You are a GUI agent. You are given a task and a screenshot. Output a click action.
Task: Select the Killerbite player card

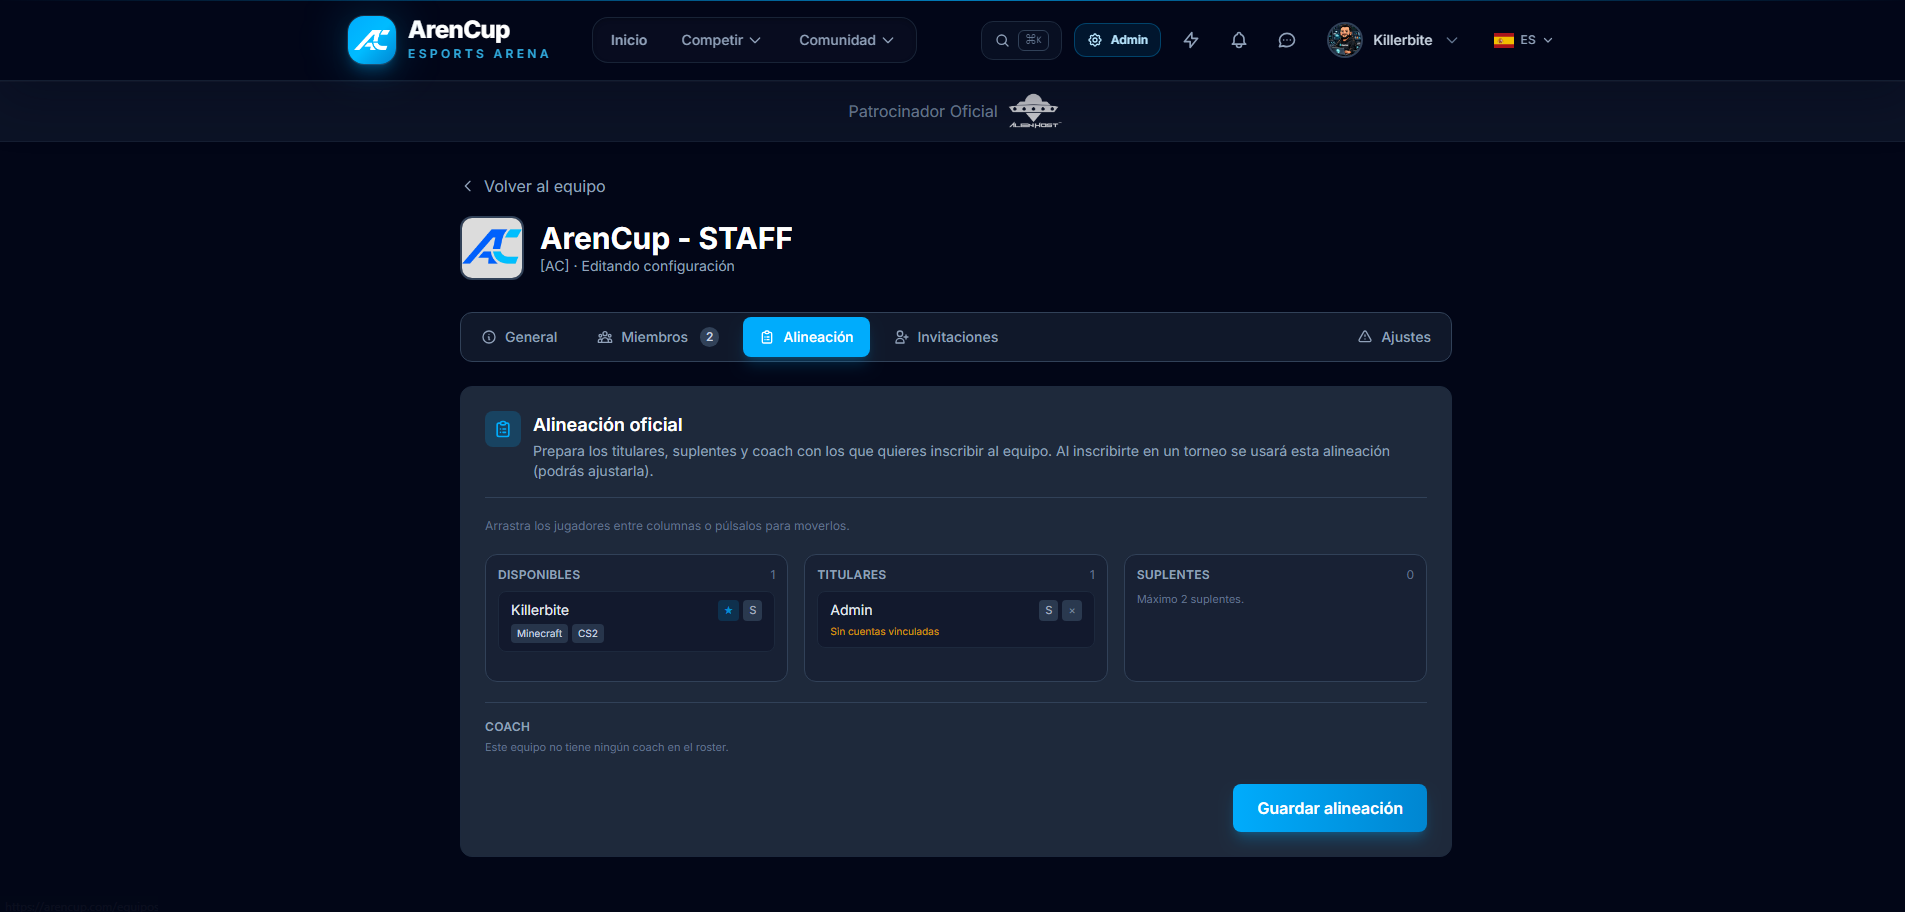(636, 621)
